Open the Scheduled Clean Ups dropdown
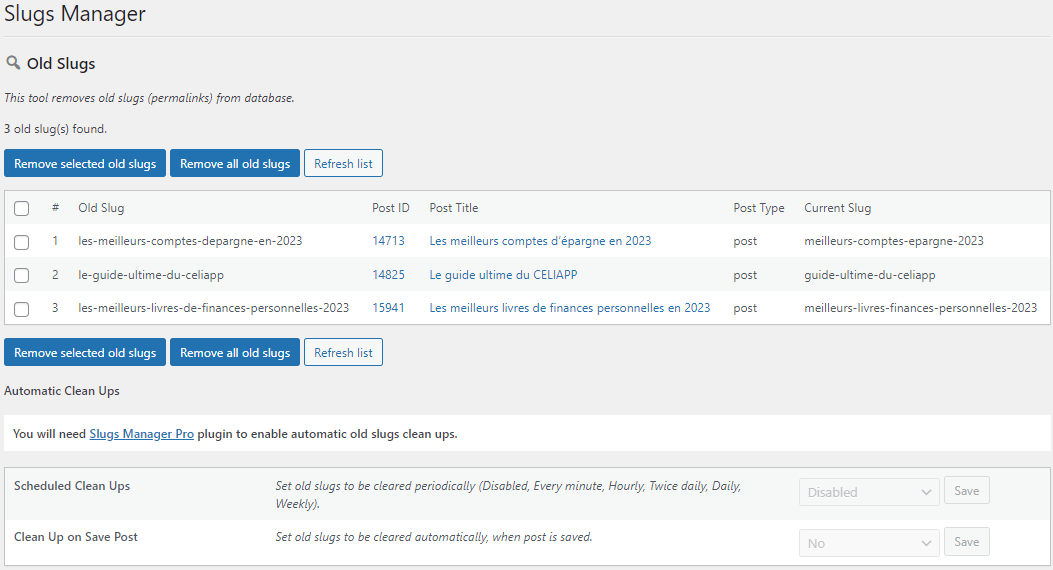 [869, 492]
